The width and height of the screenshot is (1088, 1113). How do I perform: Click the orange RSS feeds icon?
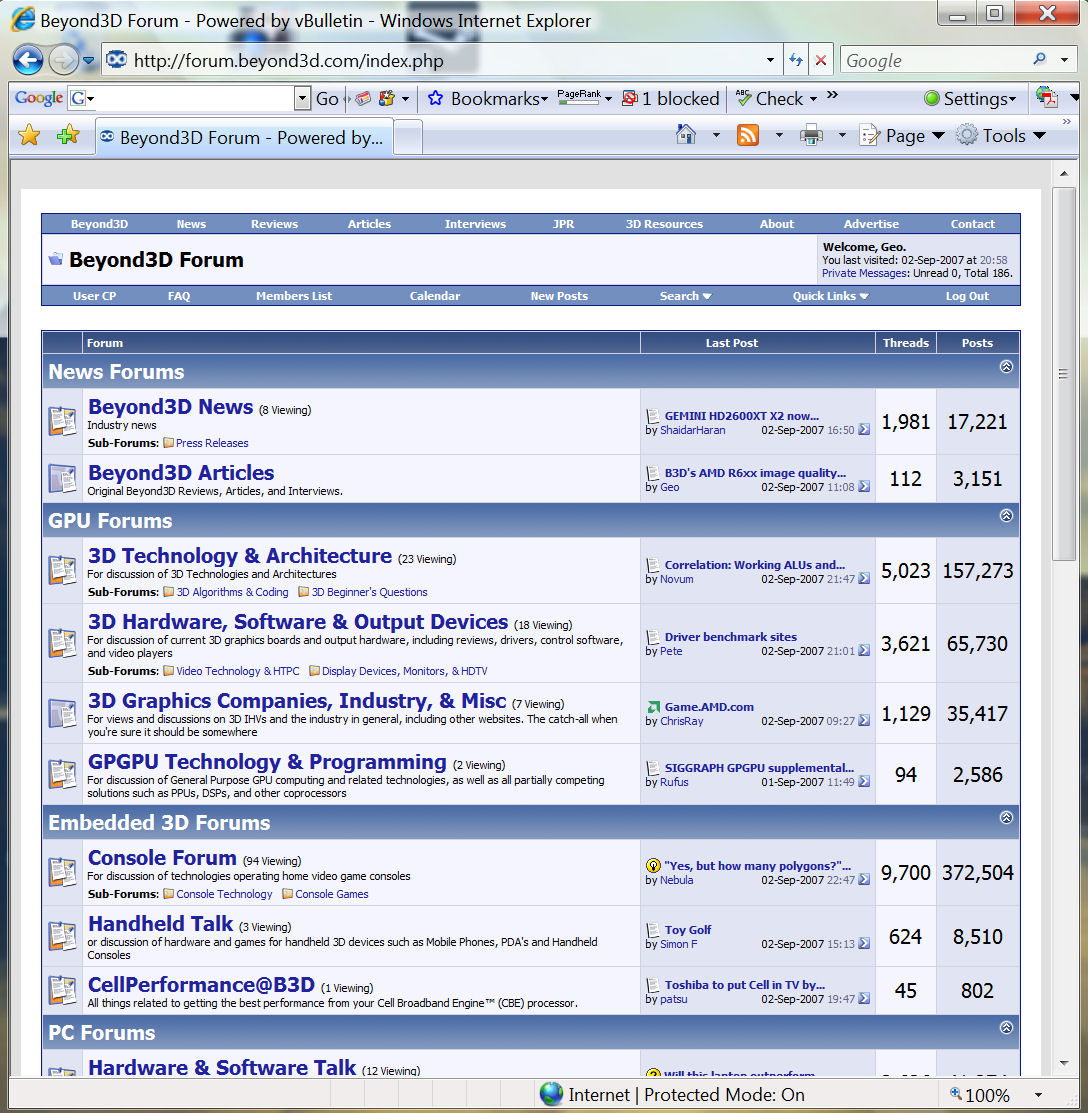748,135
